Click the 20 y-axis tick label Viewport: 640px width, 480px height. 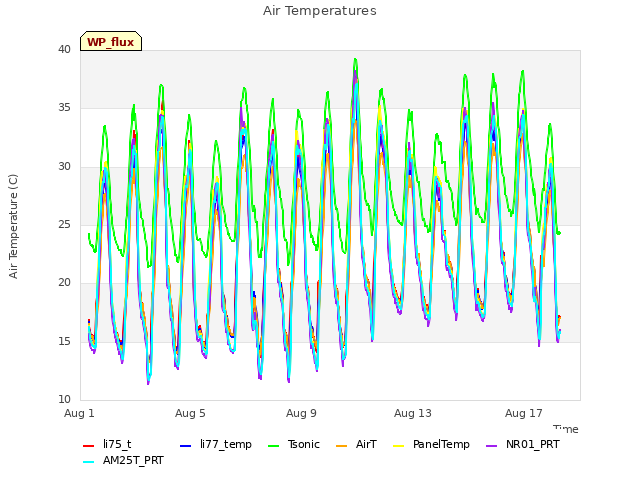click(x=64, y=283)
